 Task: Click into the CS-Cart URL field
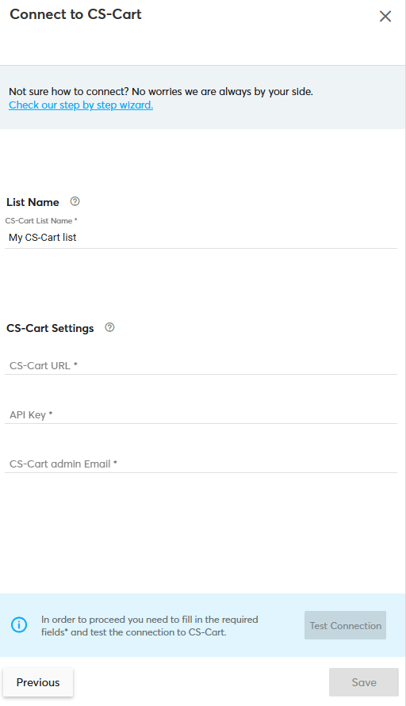(x=201, y=365)
